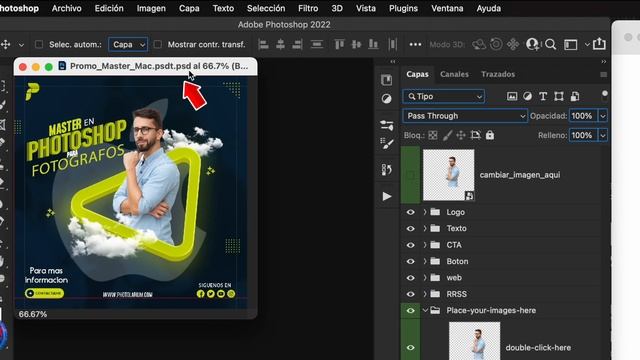Click the share export icon
This screenshot has width=640, height=360.
[599, 43]
